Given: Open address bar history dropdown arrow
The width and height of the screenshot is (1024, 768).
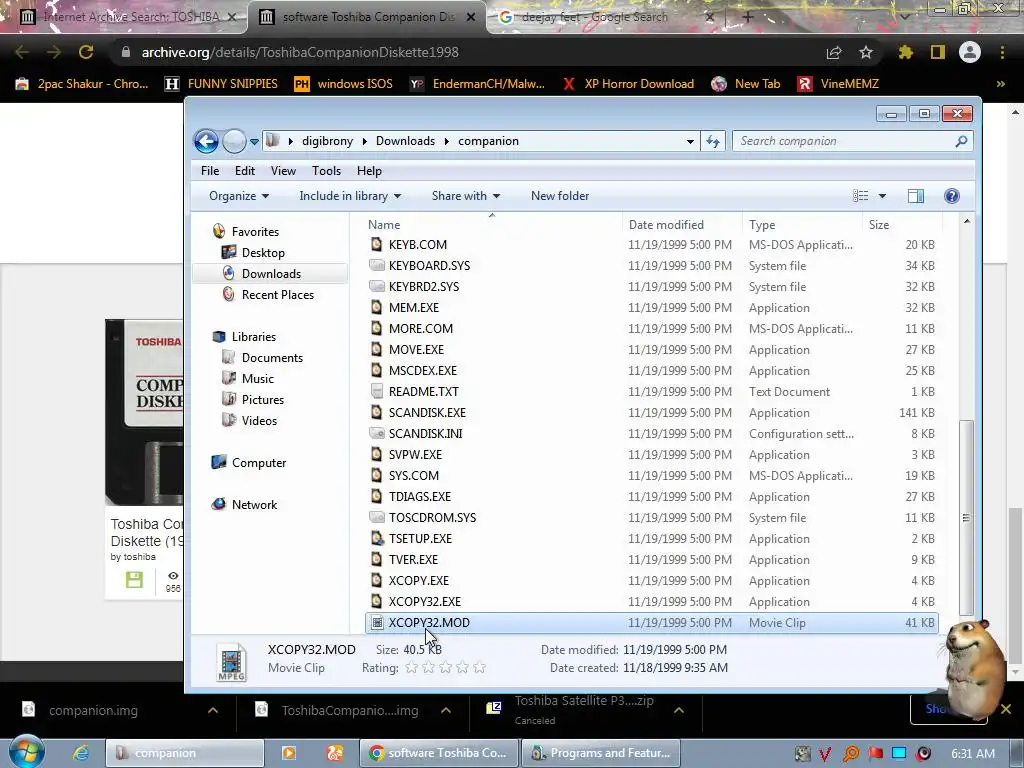Looking at the screenshot, I should coord(690,142).
